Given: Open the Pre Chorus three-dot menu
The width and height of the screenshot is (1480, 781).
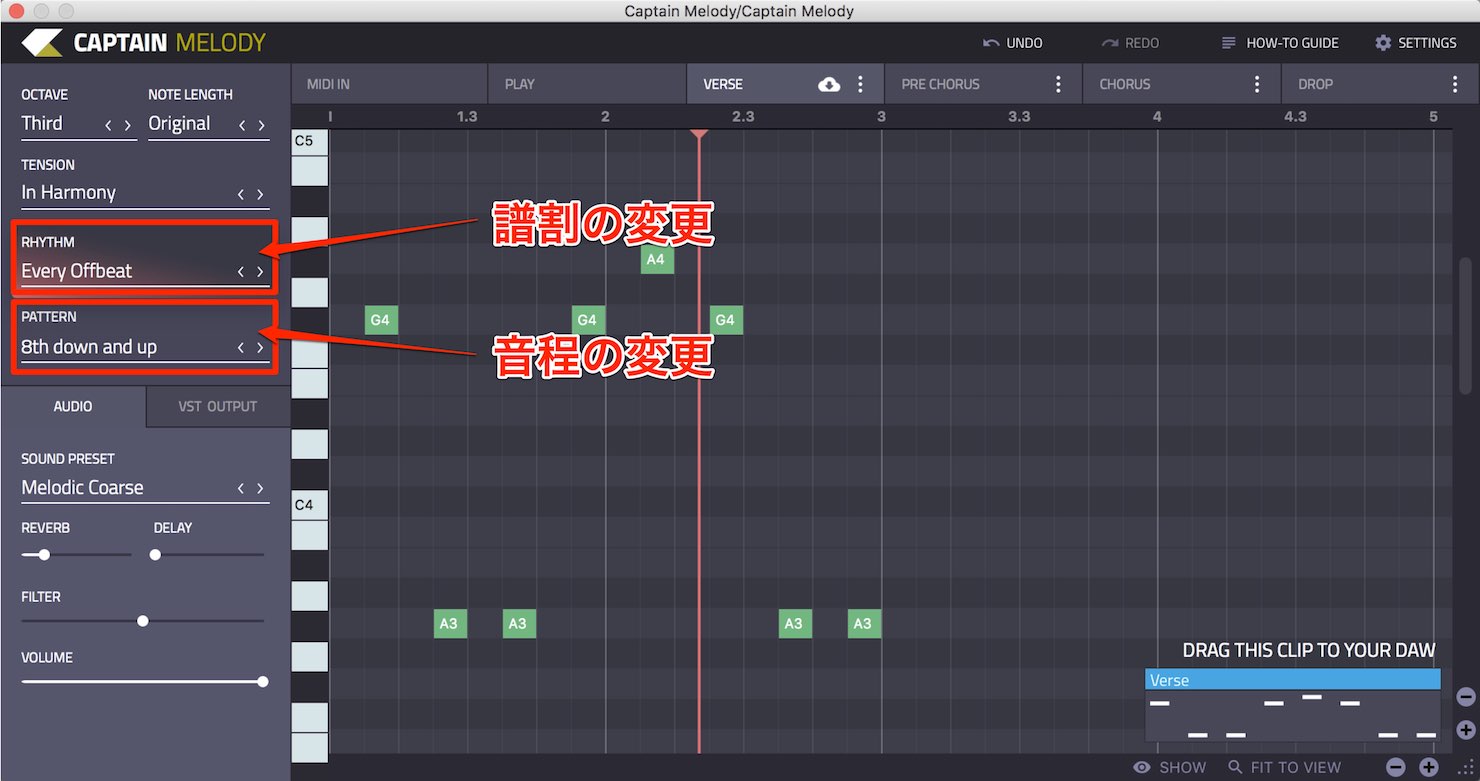Looking at the screenshot, I should tap(1059, 85).
